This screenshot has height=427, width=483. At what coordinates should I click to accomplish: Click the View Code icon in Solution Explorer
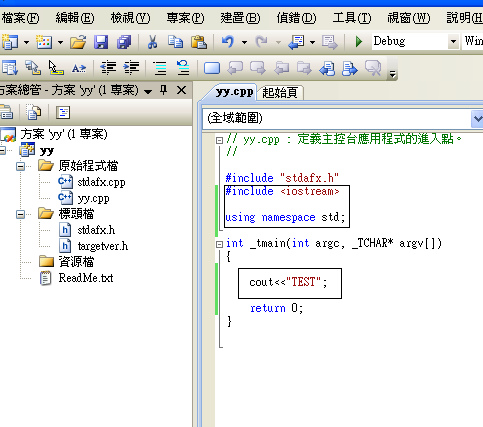pos(63,112)
